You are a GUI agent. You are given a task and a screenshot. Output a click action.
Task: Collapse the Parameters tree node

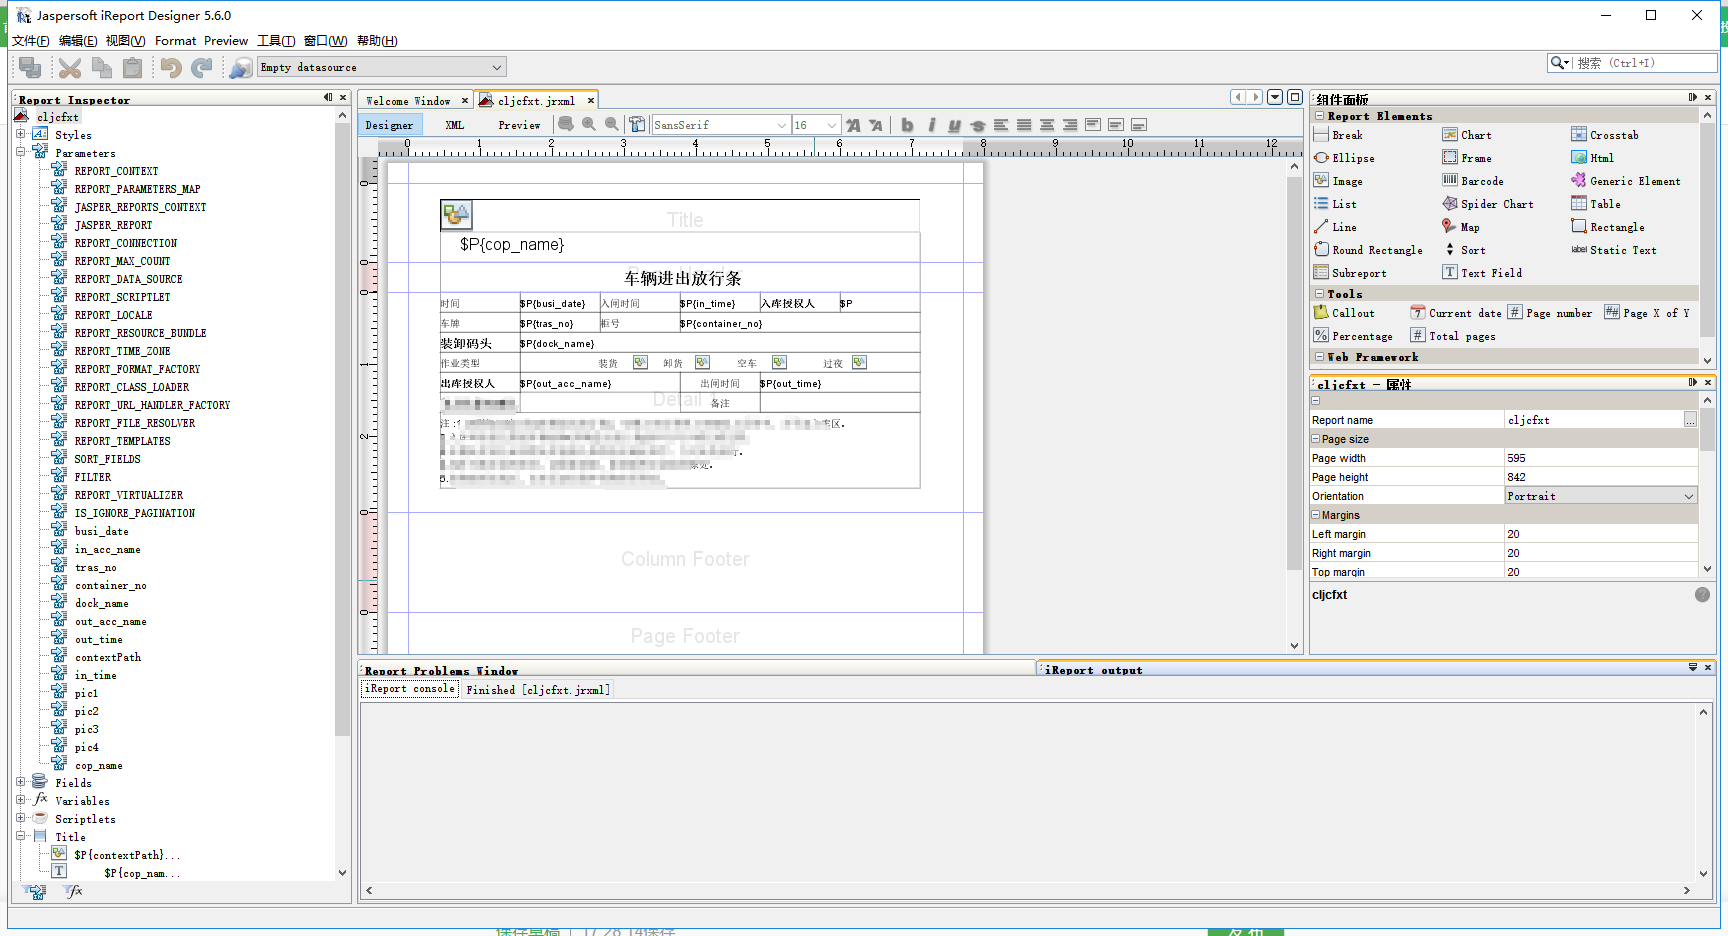click(21, 152)
